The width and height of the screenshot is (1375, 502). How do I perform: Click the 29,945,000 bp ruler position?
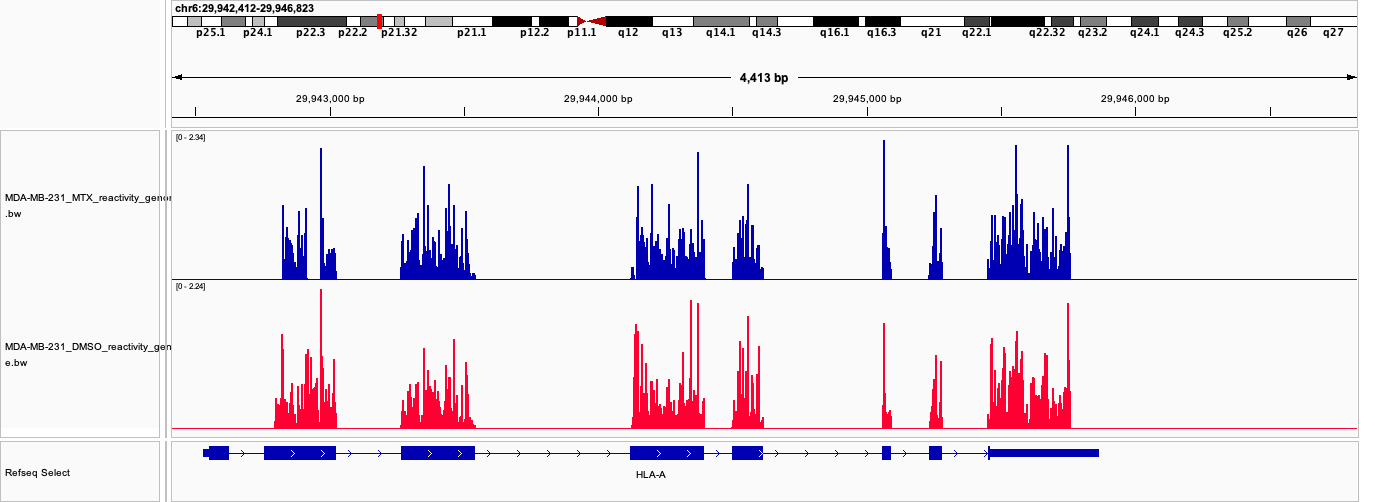coord(867,99)
